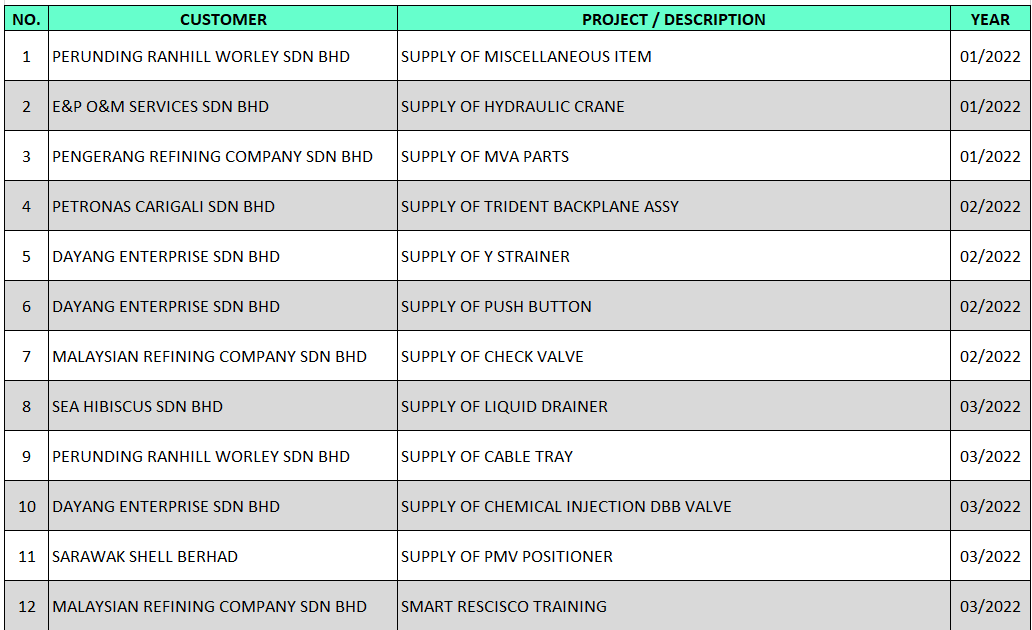Select the PROJECT / DESCRIPTION header cell
This screenshot has width=1032, height=630.
(673, 19)
